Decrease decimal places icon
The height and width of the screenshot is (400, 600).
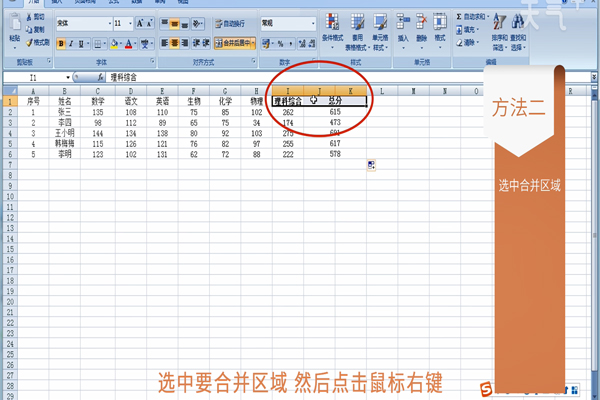(x=311, y=44)
